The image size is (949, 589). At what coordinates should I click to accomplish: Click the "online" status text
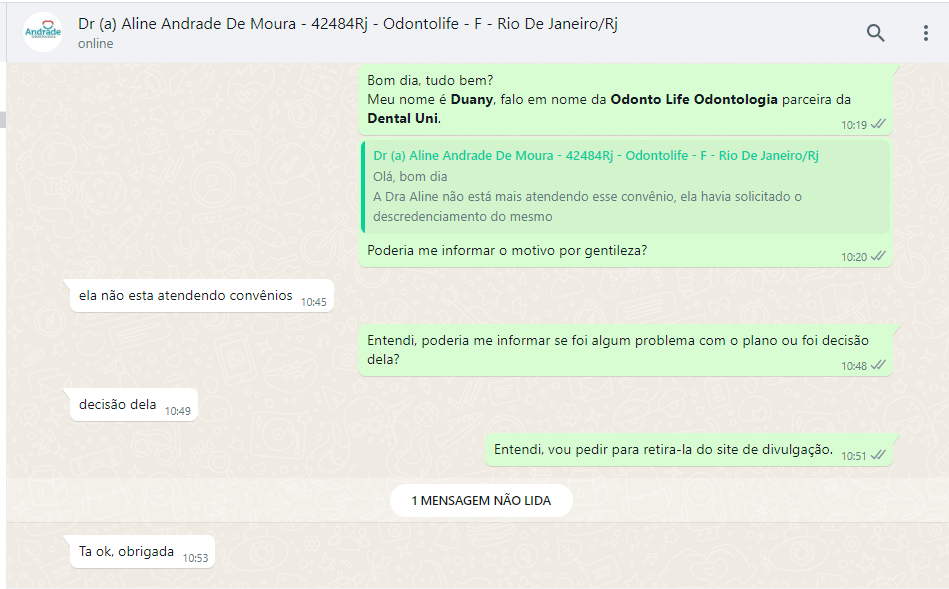click(x=96, y=44)
